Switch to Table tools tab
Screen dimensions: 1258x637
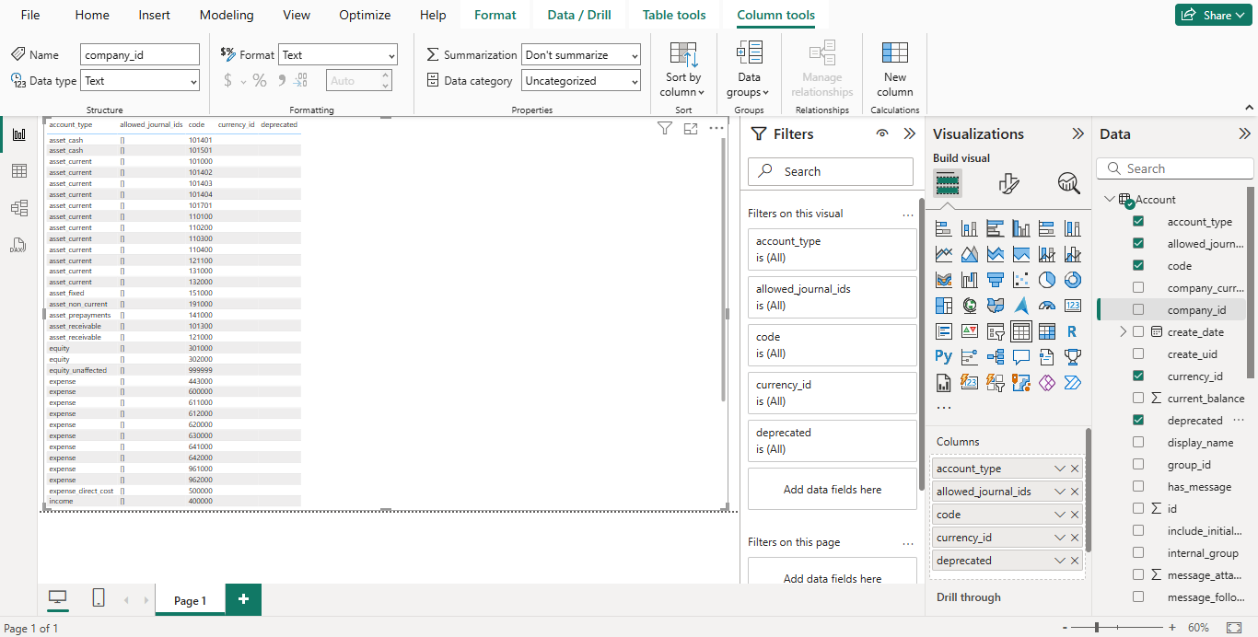pos(673,15)
